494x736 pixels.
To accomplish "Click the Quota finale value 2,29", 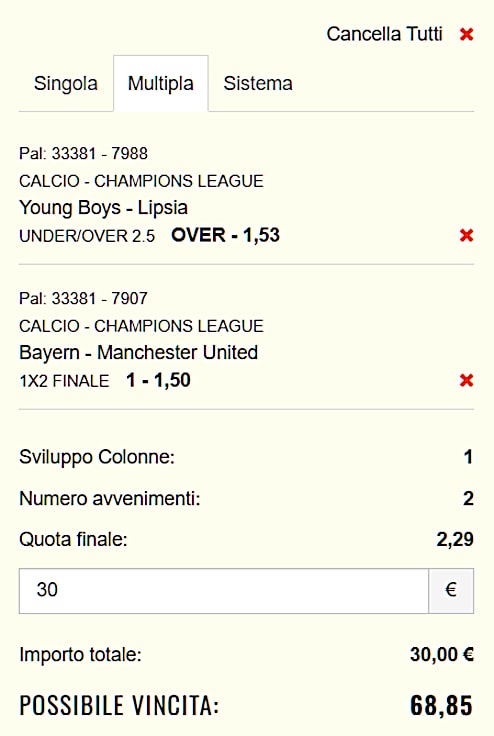I will point(455,539).
